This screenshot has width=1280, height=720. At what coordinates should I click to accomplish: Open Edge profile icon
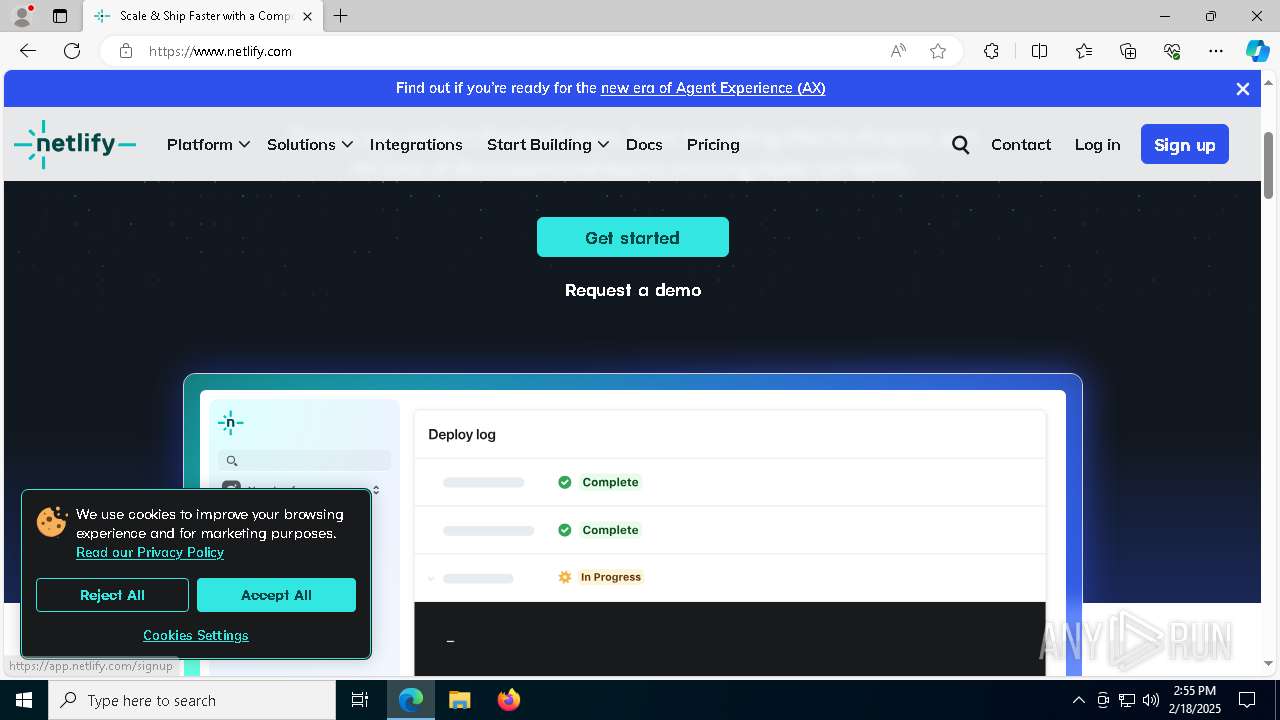pyautogui.click(x=21, y=16)
